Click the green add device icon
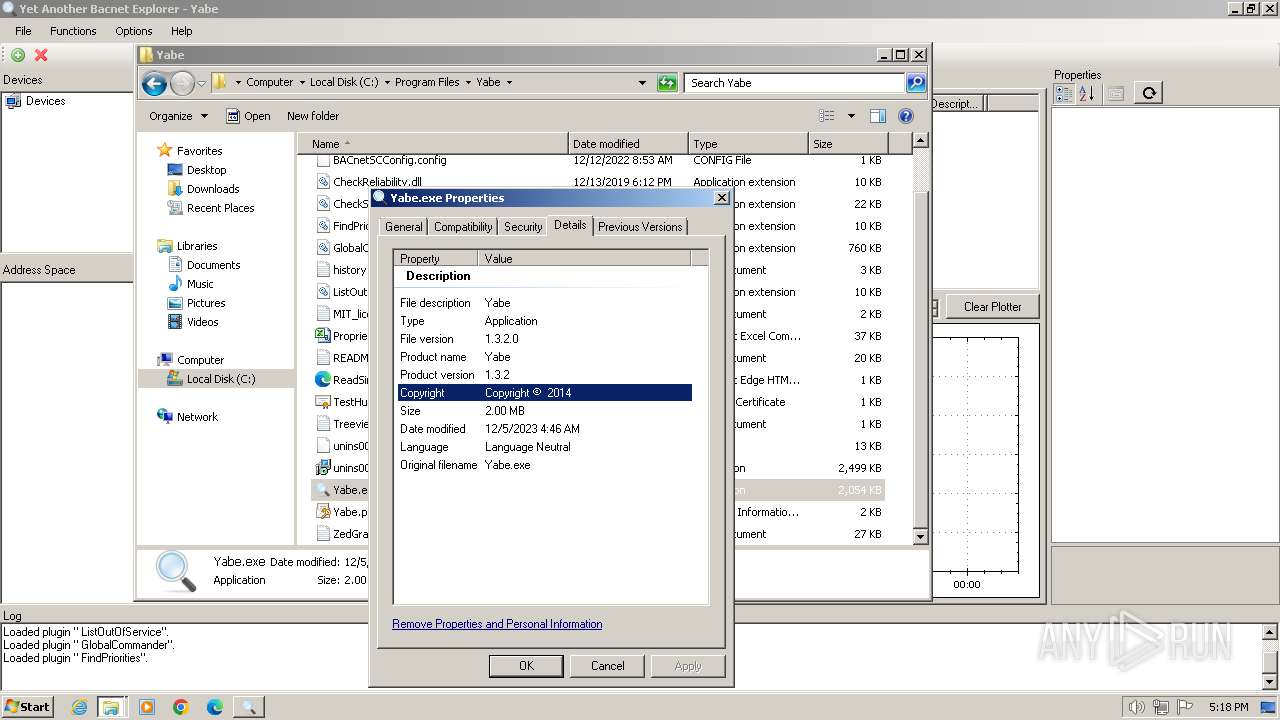 click(x=18, y=55)
